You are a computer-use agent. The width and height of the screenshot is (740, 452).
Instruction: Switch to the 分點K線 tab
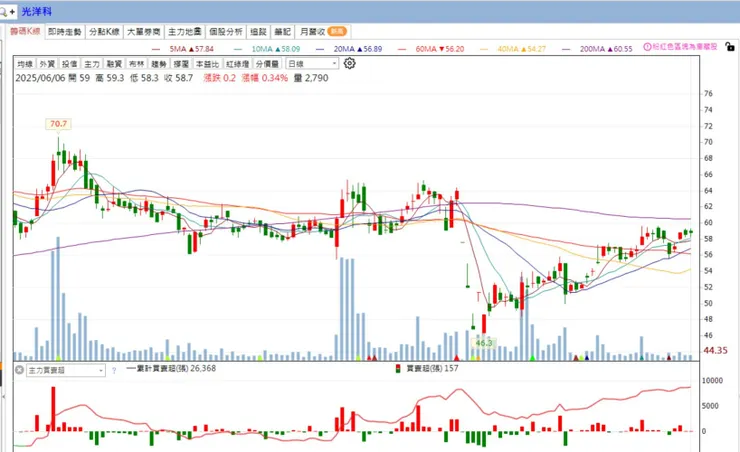tap(104, 32)
